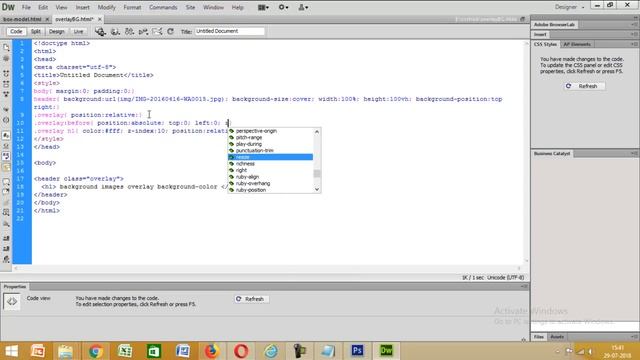This screenshot has width=640, height=360.
Task: Open the File menu
Action: 26,7
